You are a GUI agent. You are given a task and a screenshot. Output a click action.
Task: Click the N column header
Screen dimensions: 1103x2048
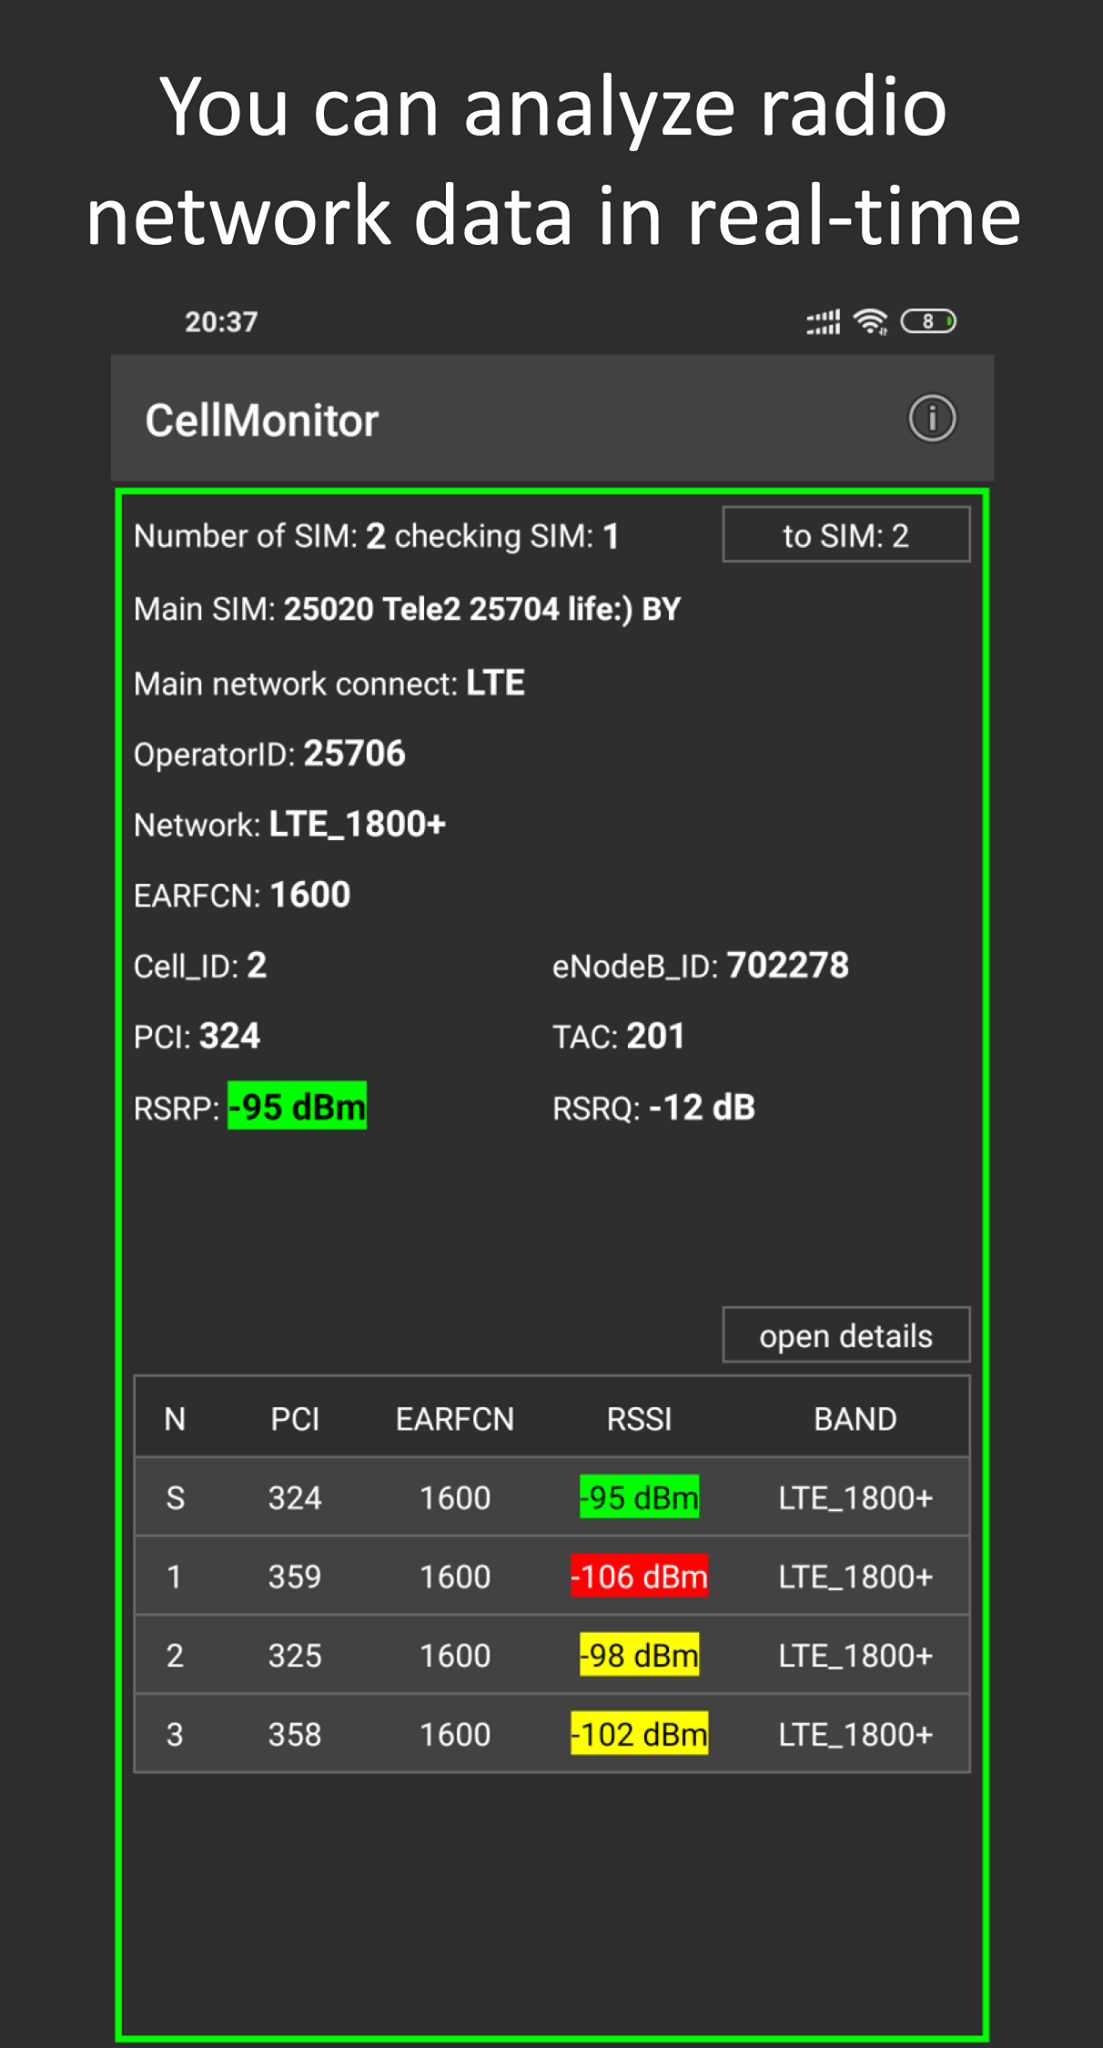coord(175,1419)
